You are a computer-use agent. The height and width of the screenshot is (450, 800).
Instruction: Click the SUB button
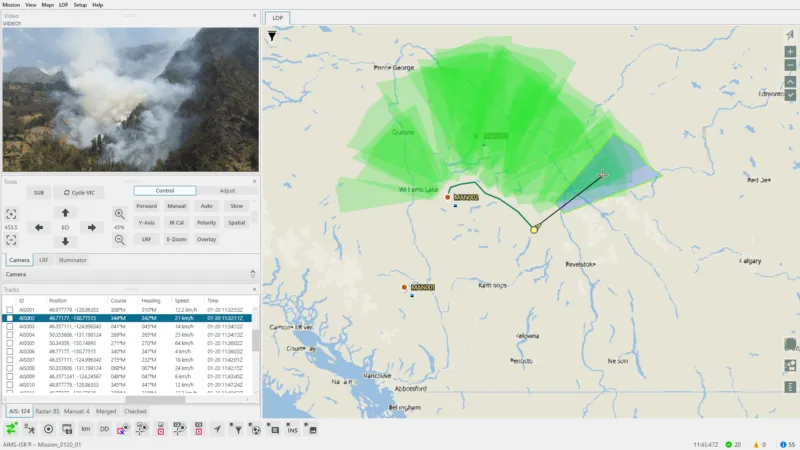(x=39, y=193)
